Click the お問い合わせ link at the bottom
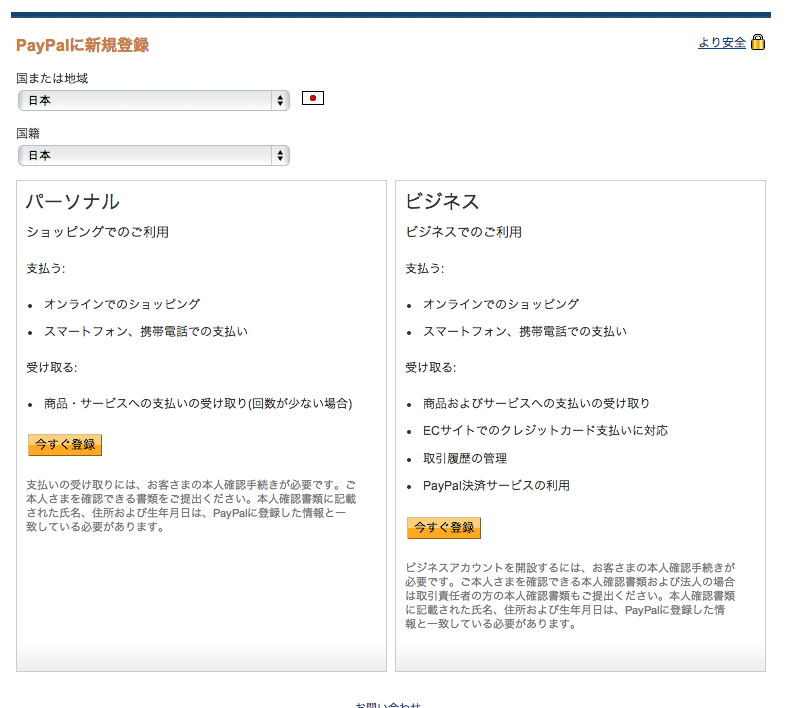Image resolution: width=798 pixels, height=708 pixels. pyautogui.click(x=388, y=704)
